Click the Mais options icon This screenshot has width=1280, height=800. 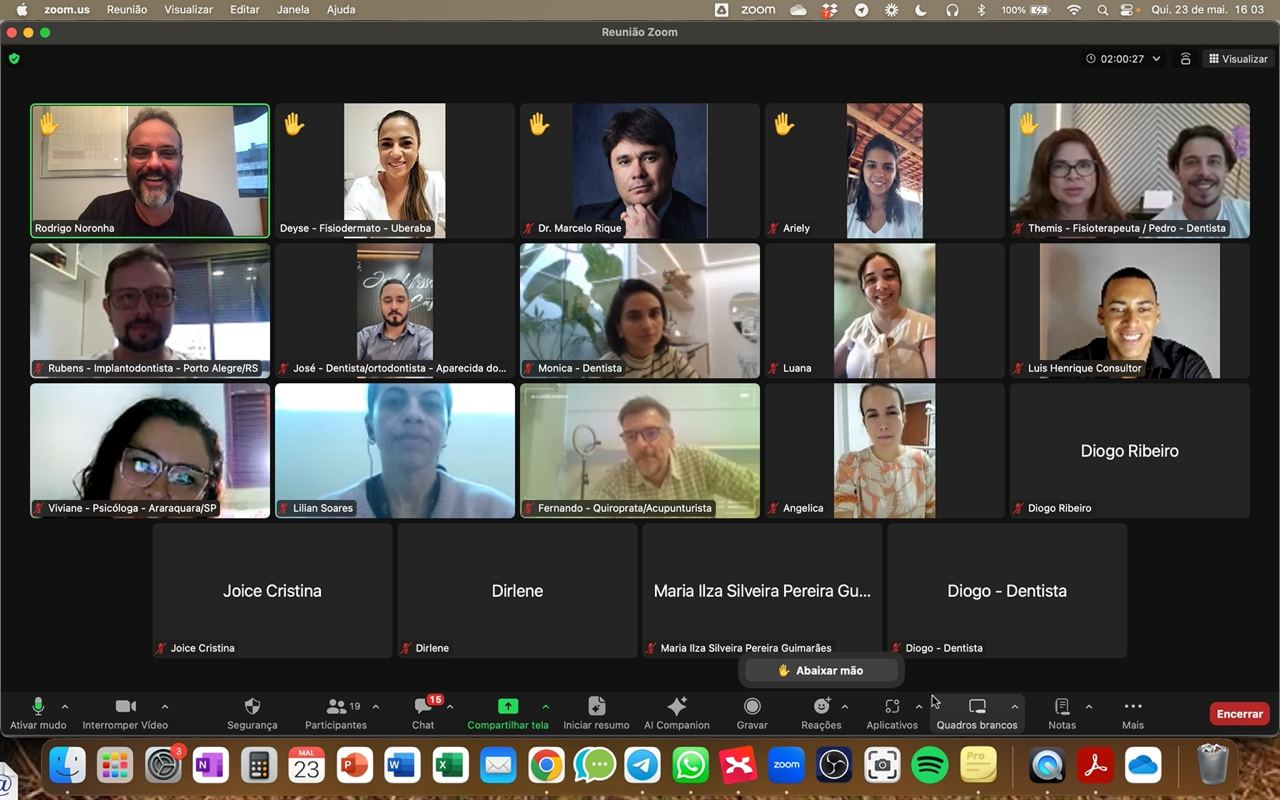pos(1133,706)
